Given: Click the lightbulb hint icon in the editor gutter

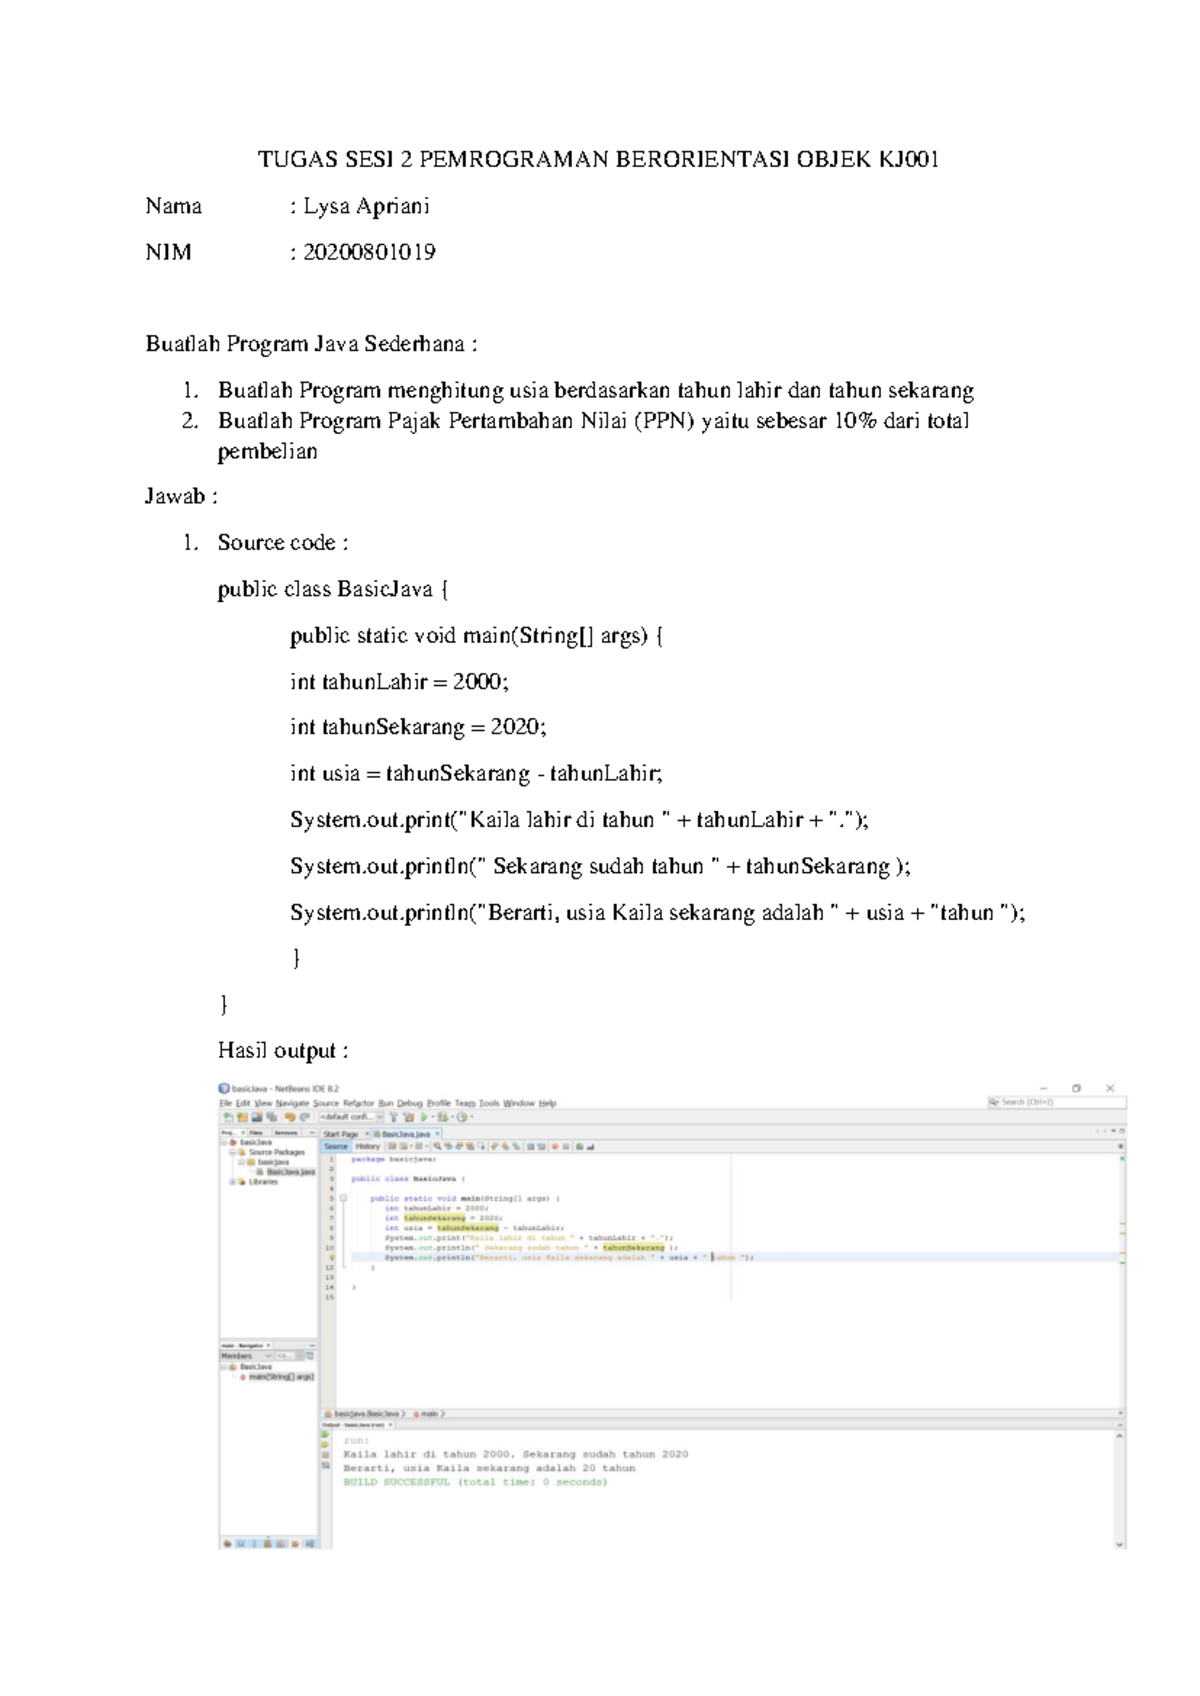Looking at the screenshot, I should pyautogui.click(x=331, y=1257).
